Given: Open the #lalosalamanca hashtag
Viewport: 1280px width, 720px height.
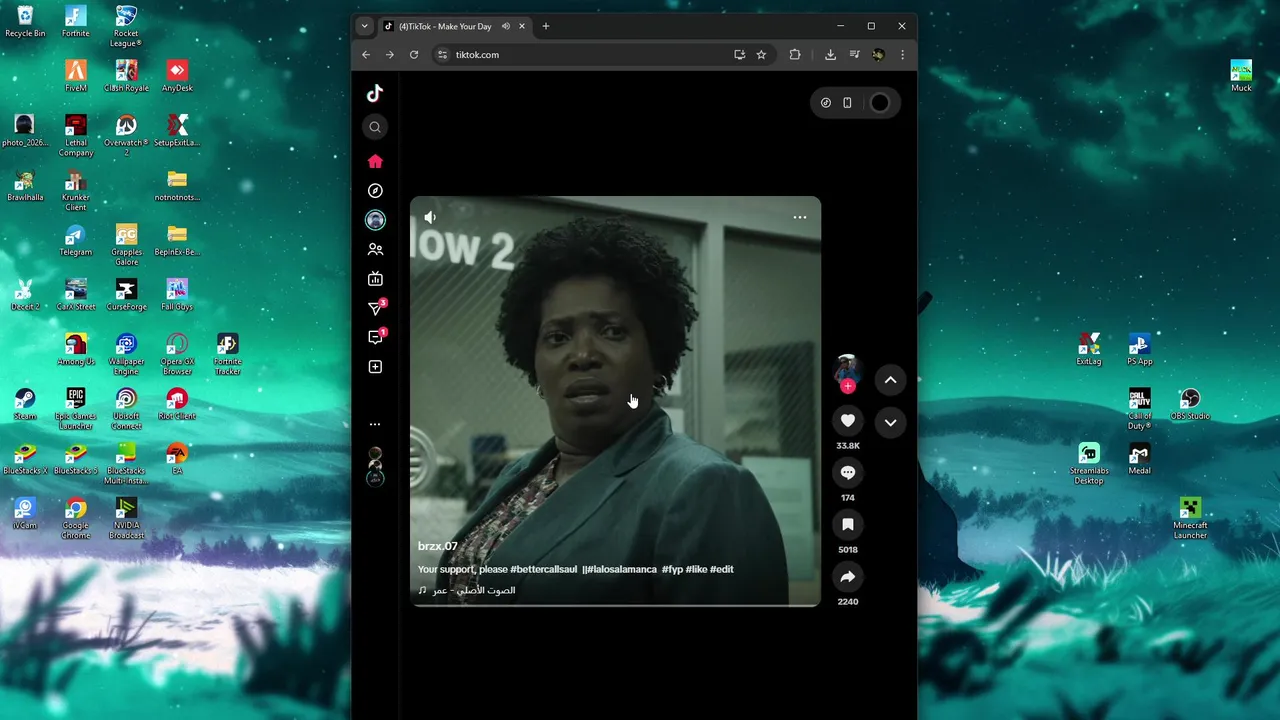Looking at the screenshot, I should click(x=620, y=569).
